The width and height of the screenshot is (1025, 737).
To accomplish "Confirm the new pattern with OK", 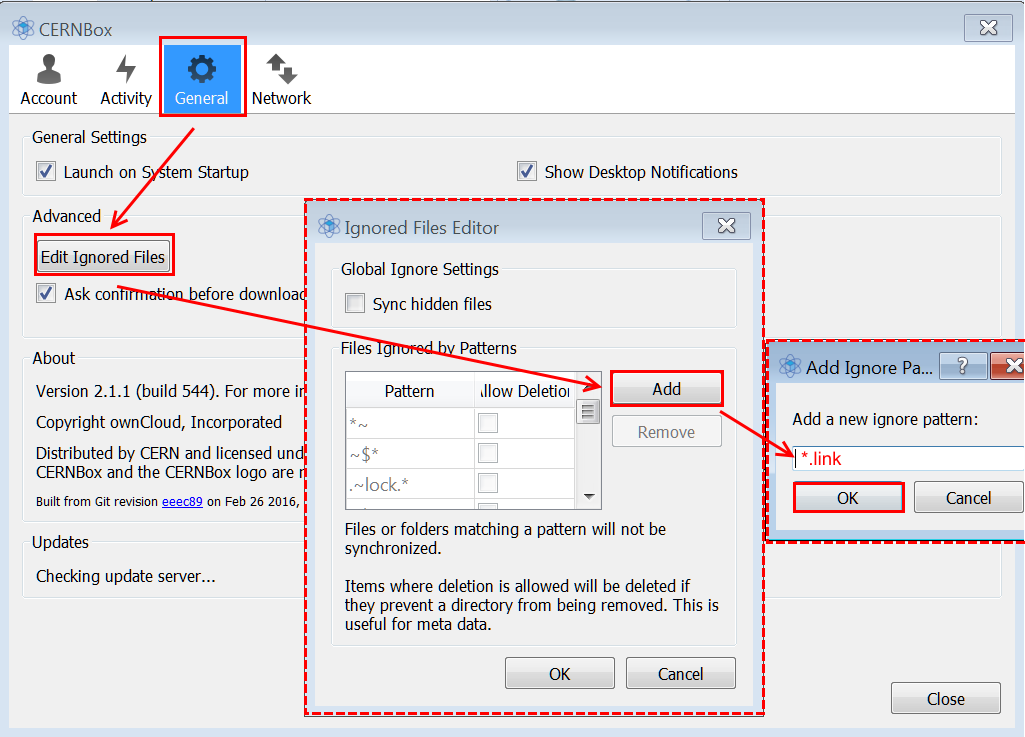I will tap(848, 498).
